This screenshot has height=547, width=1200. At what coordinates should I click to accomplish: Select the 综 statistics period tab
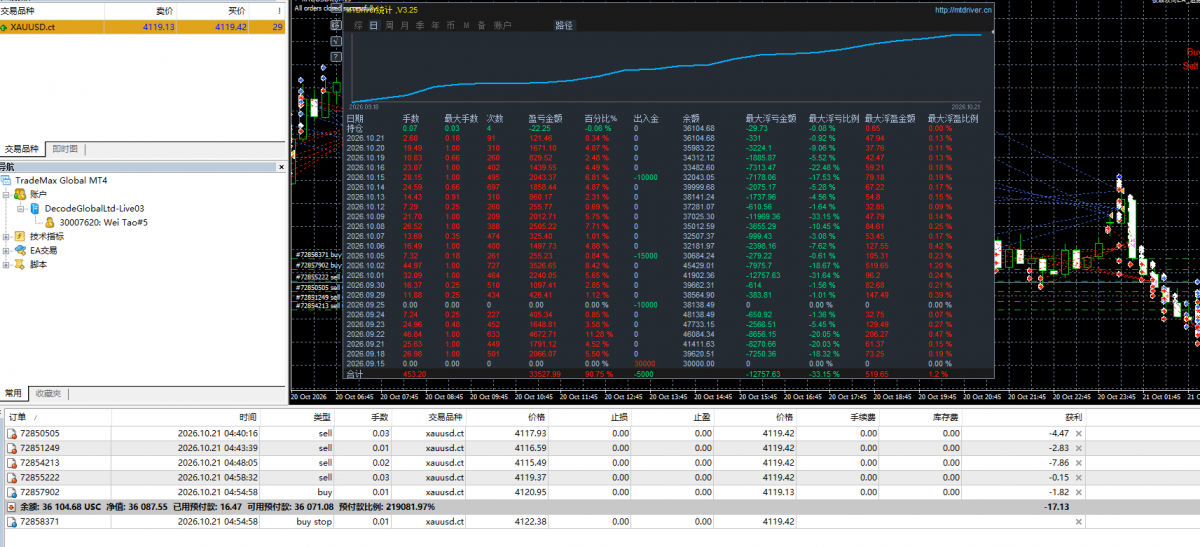click(358, 25)
